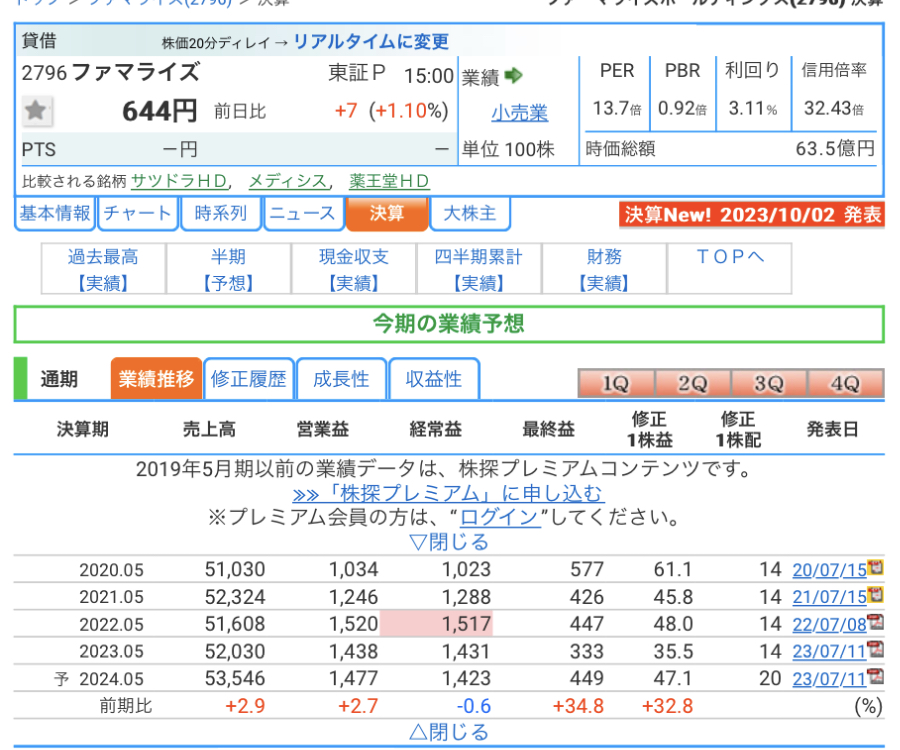This screenshot has height=750, width=900.
Task: Open document icon next to 21/07/15
Action: coord(876,594)
